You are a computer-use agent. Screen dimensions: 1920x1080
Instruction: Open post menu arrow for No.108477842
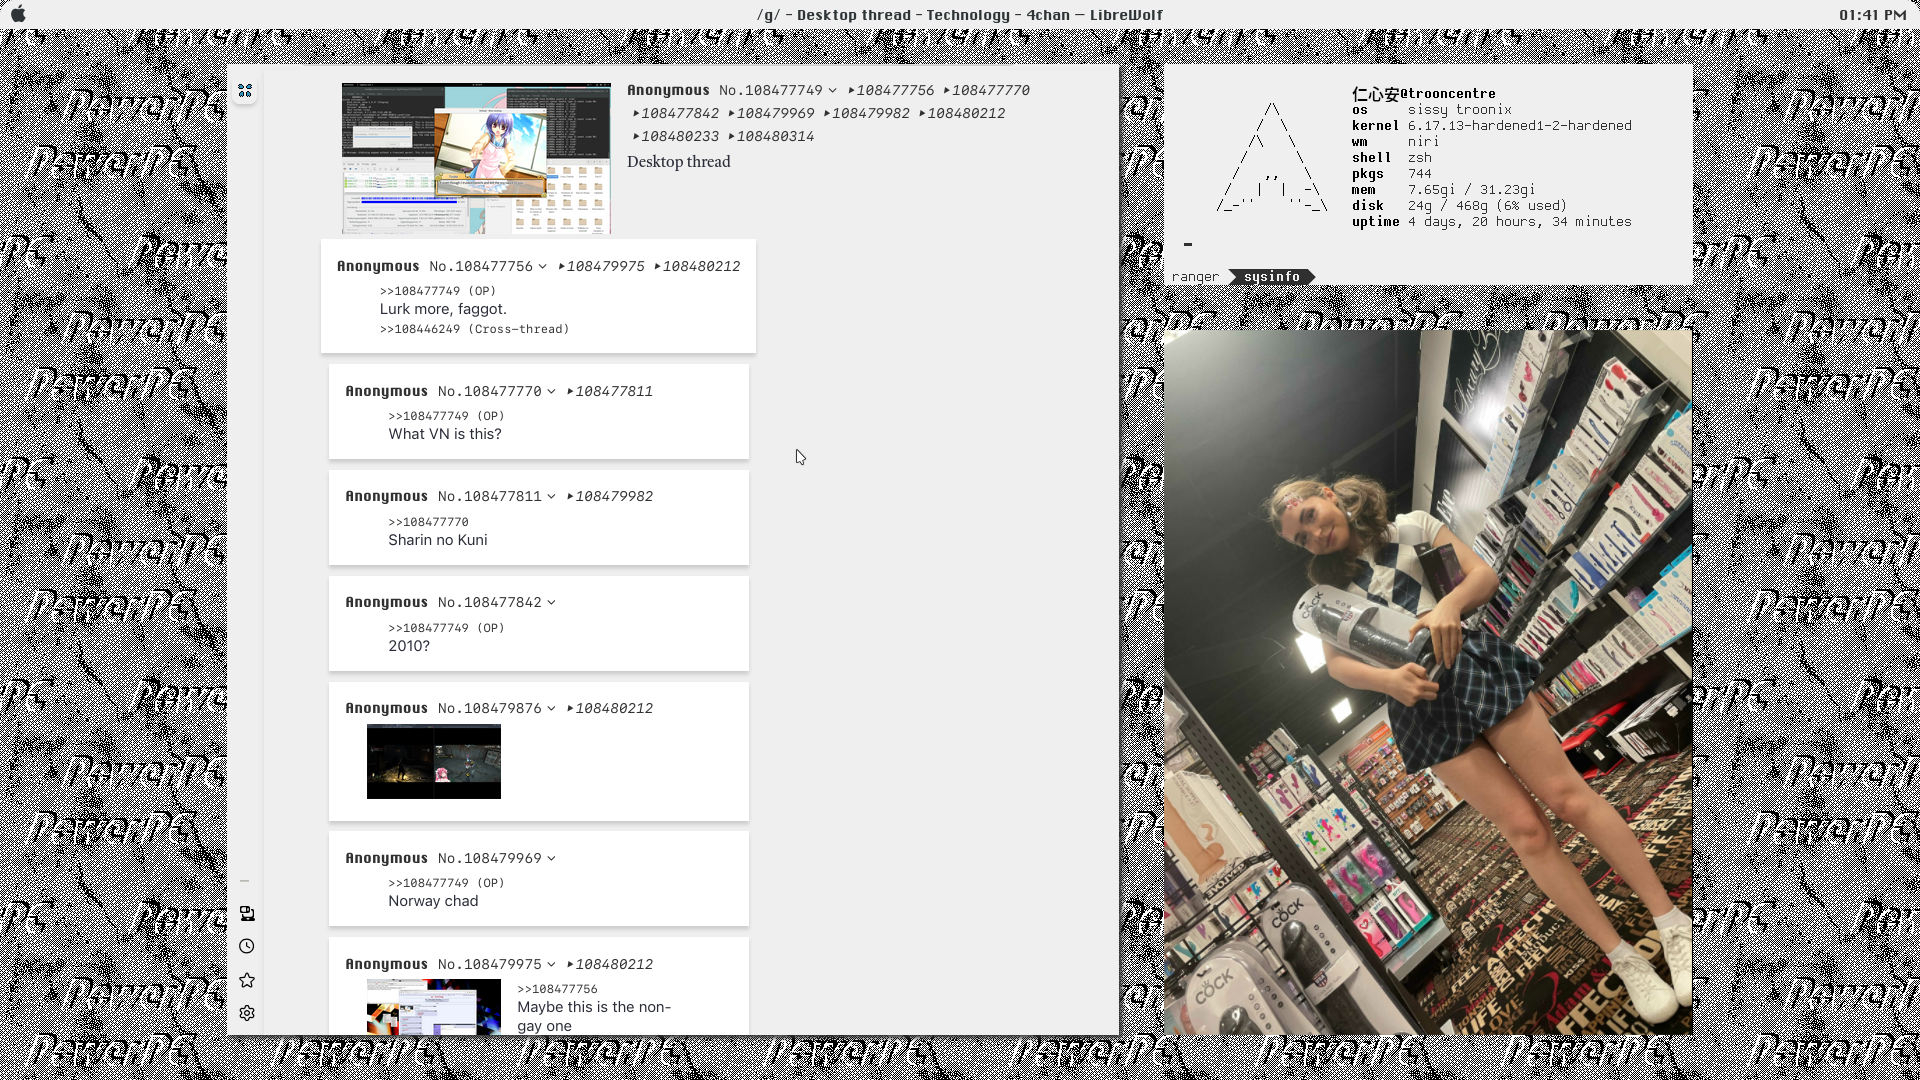click(551, 603)
